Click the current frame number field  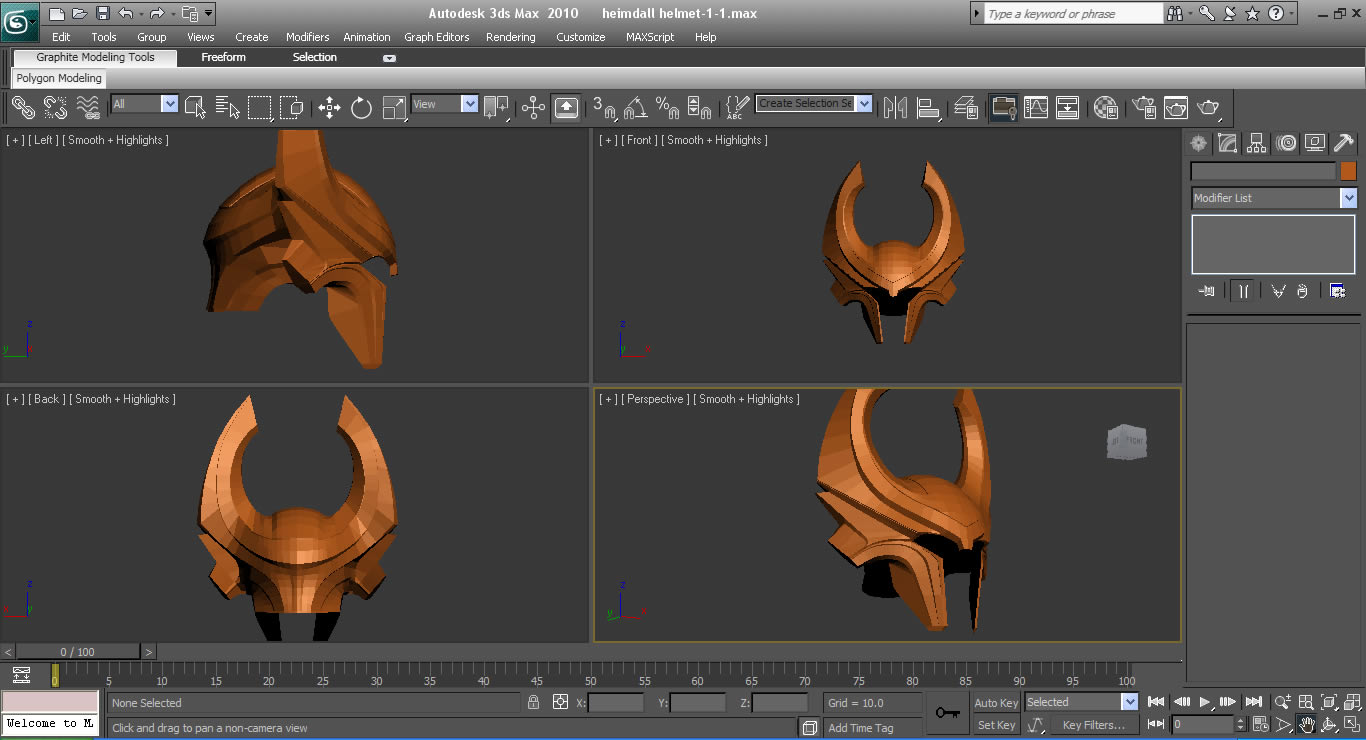pyautogui.click(x=1204, y=724)
